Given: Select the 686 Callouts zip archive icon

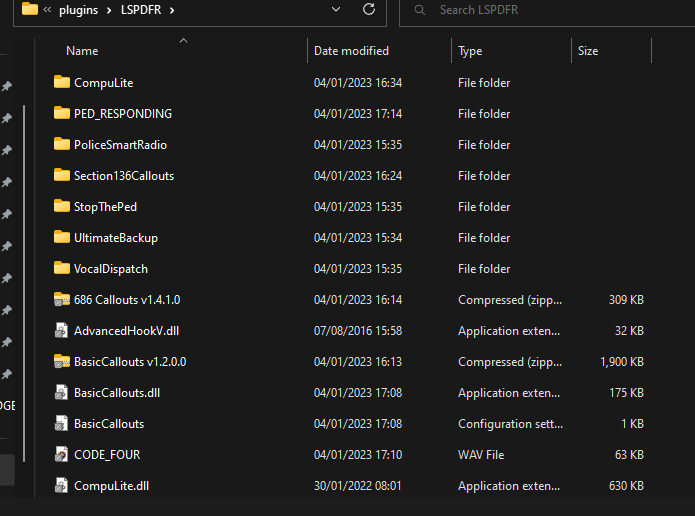Looking at the screenshot, I should click(x=62, y=299).
